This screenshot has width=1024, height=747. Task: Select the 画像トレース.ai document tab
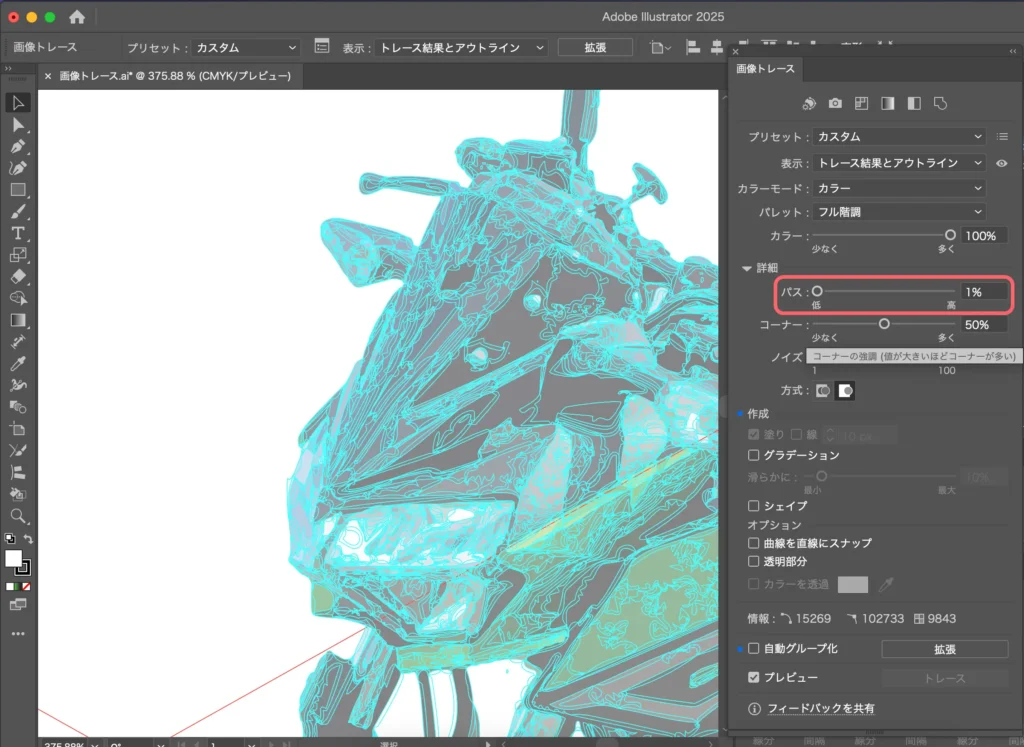(174, 76)
